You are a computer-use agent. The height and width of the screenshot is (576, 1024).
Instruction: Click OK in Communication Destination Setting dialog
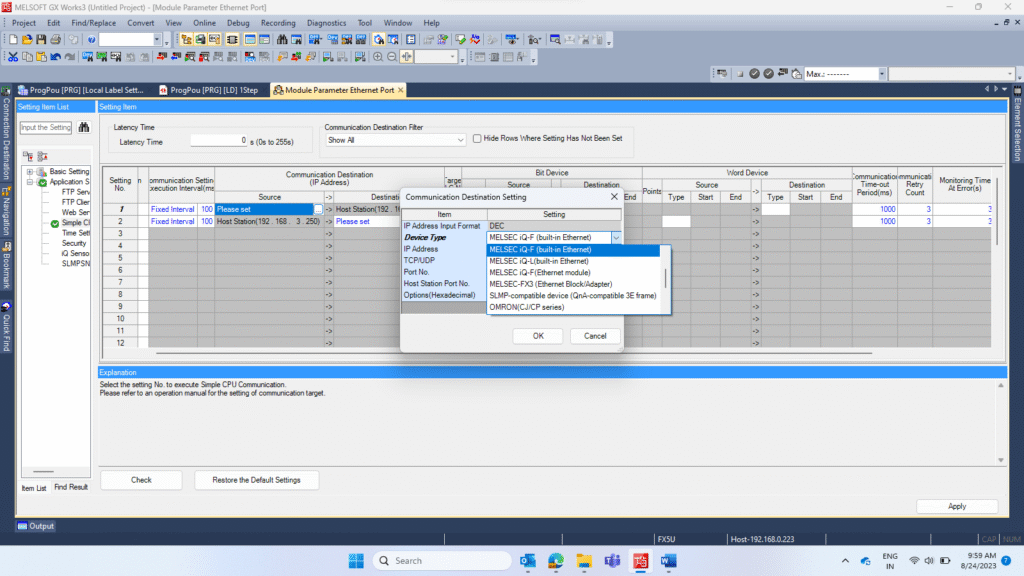537,336
